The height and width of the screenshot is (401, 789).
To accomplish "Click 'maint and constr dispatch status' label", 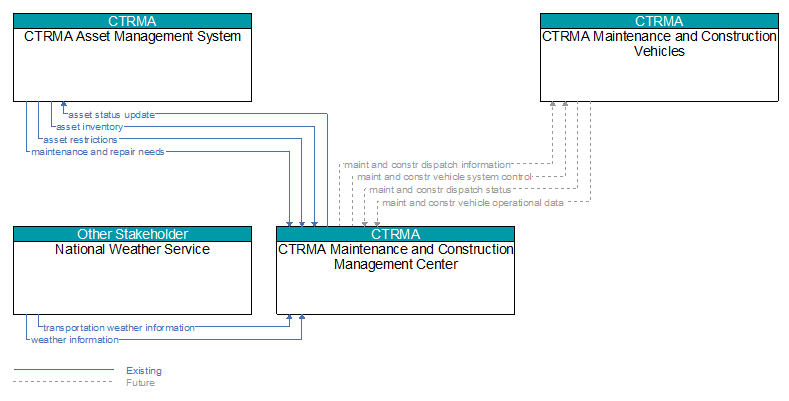I will pyautogui.click(x=440, y=190).
